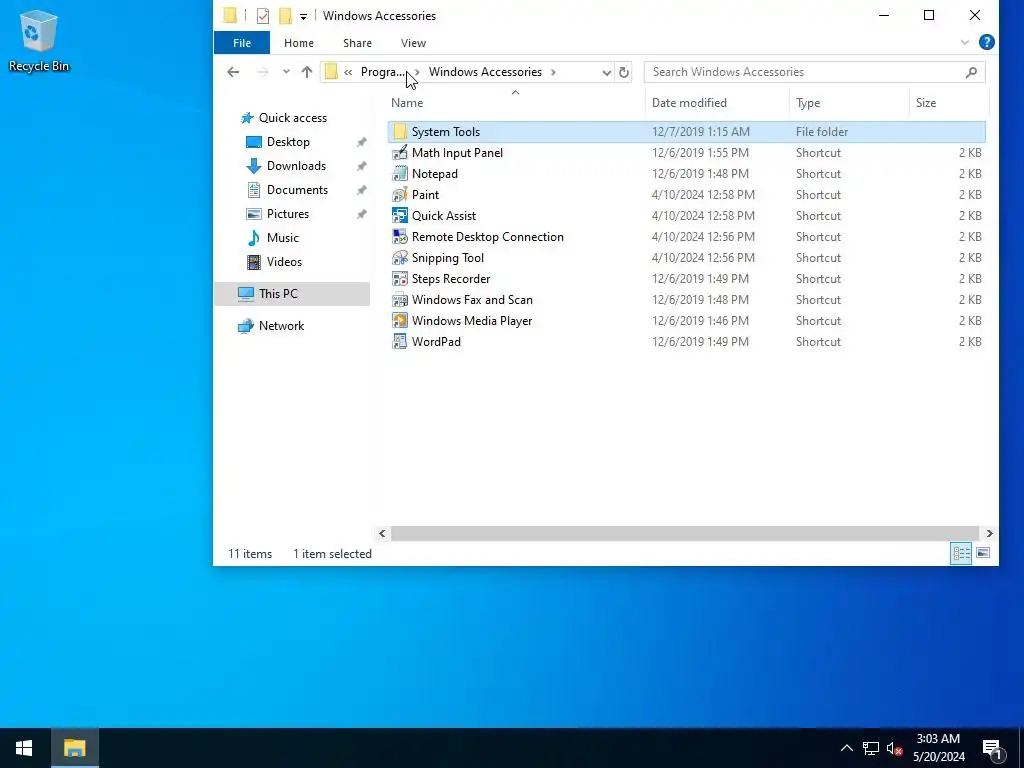Viewport: 1024px width, 768px height.
Task: Open Desktop in navigation pane
Action: 288,142
